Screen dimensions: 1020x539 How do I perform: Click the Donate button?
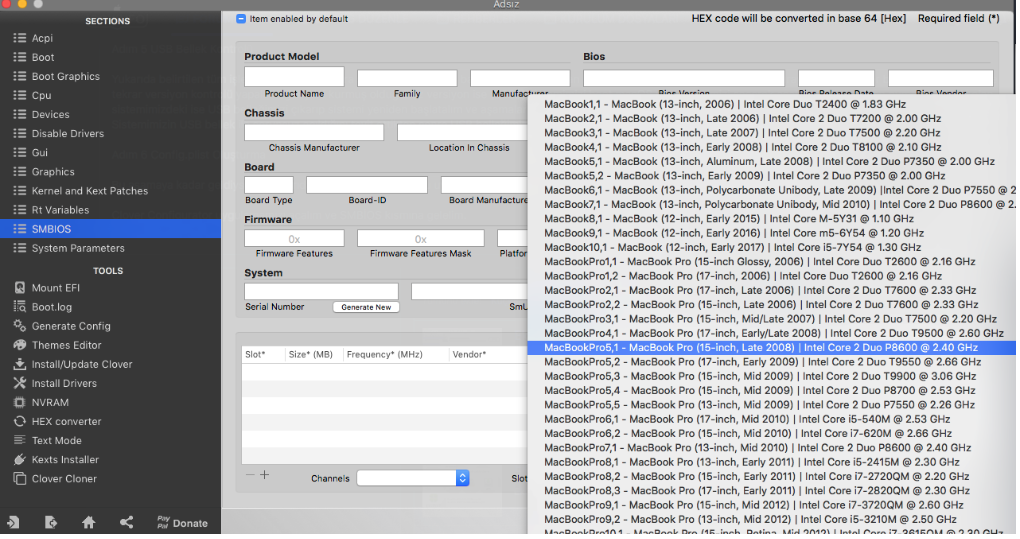pyautogui.click(x=182, y=523)
